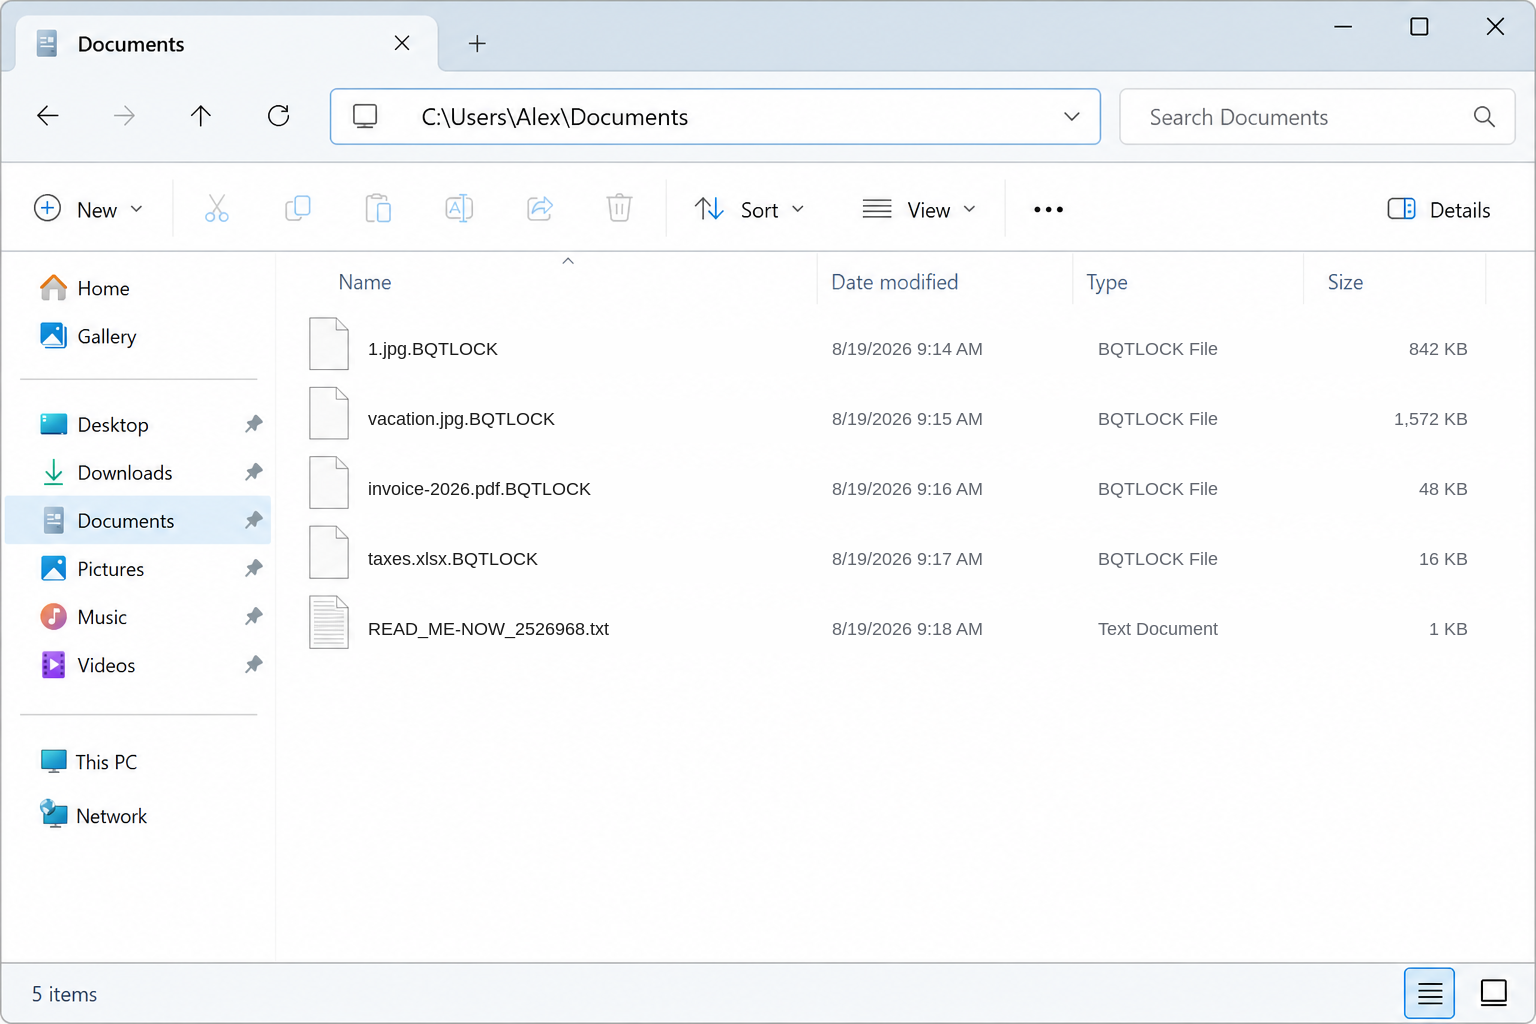
Task: Open the View layout dropdown
Action: click(919, 209)
